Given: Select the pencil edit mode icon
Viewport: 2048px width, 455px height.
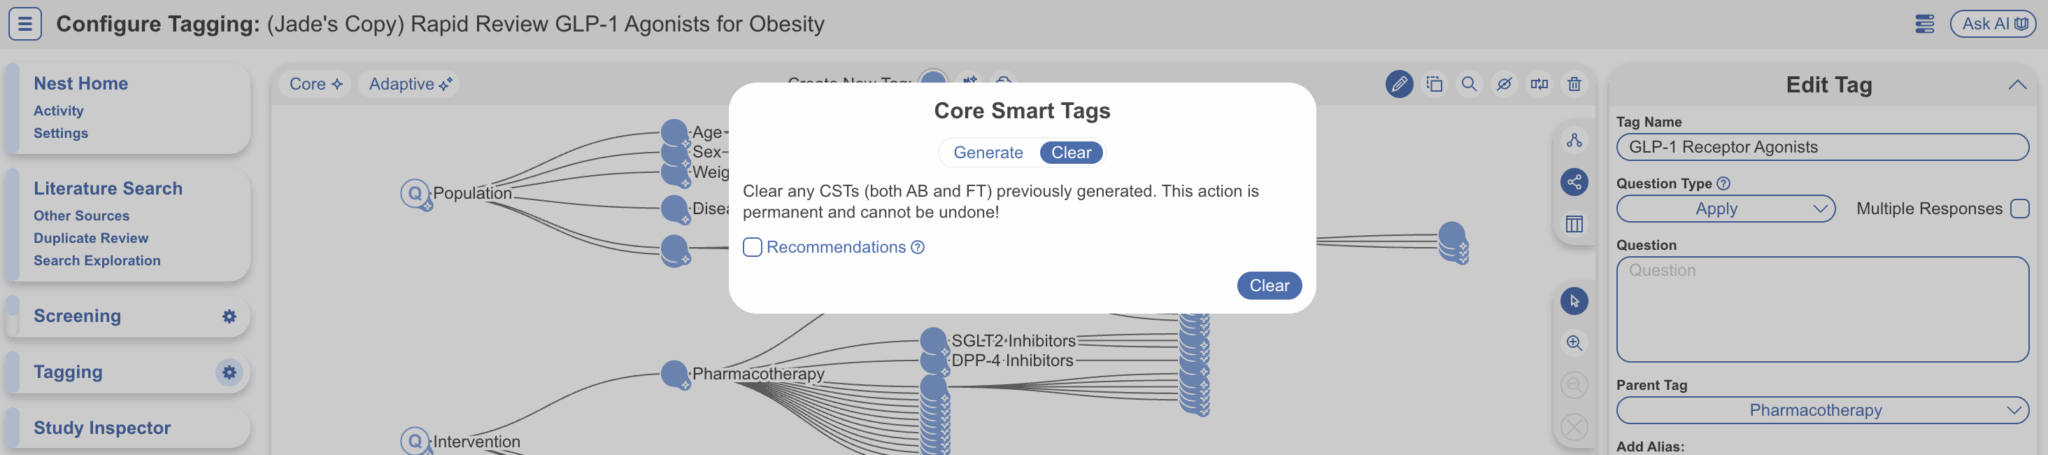Looking at the screenshot, I should (1399, 84).
